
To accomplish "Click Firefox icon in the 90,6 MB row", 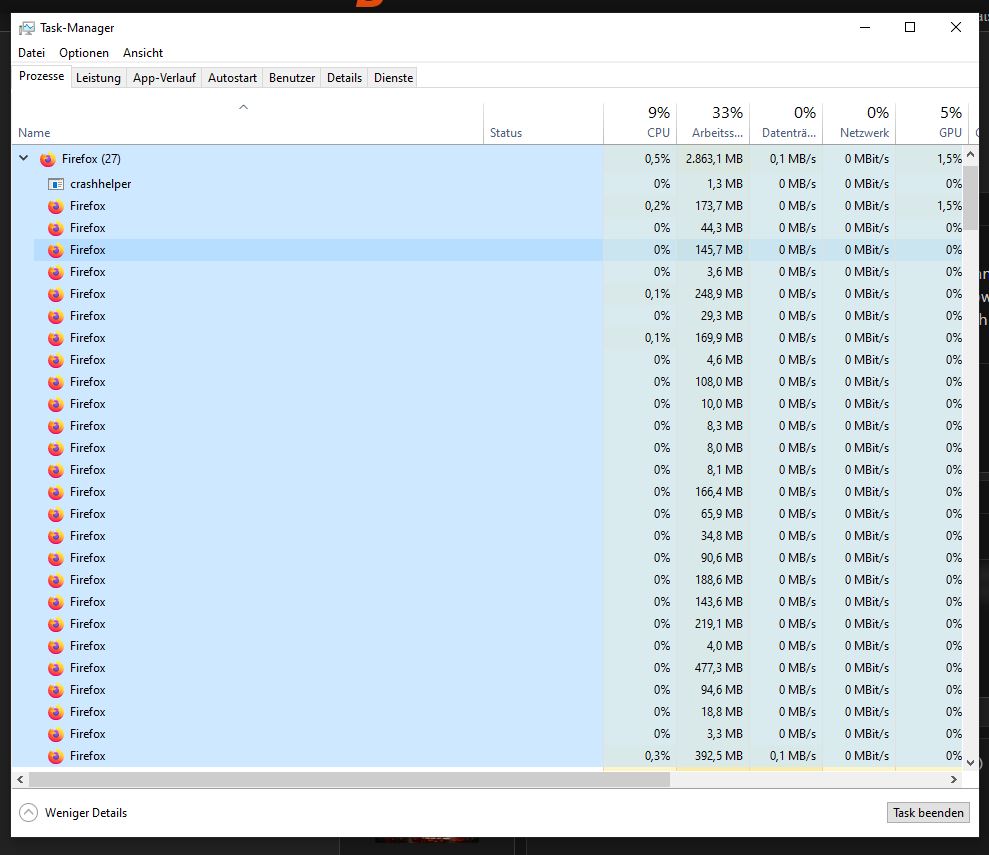I will [56, 558].
